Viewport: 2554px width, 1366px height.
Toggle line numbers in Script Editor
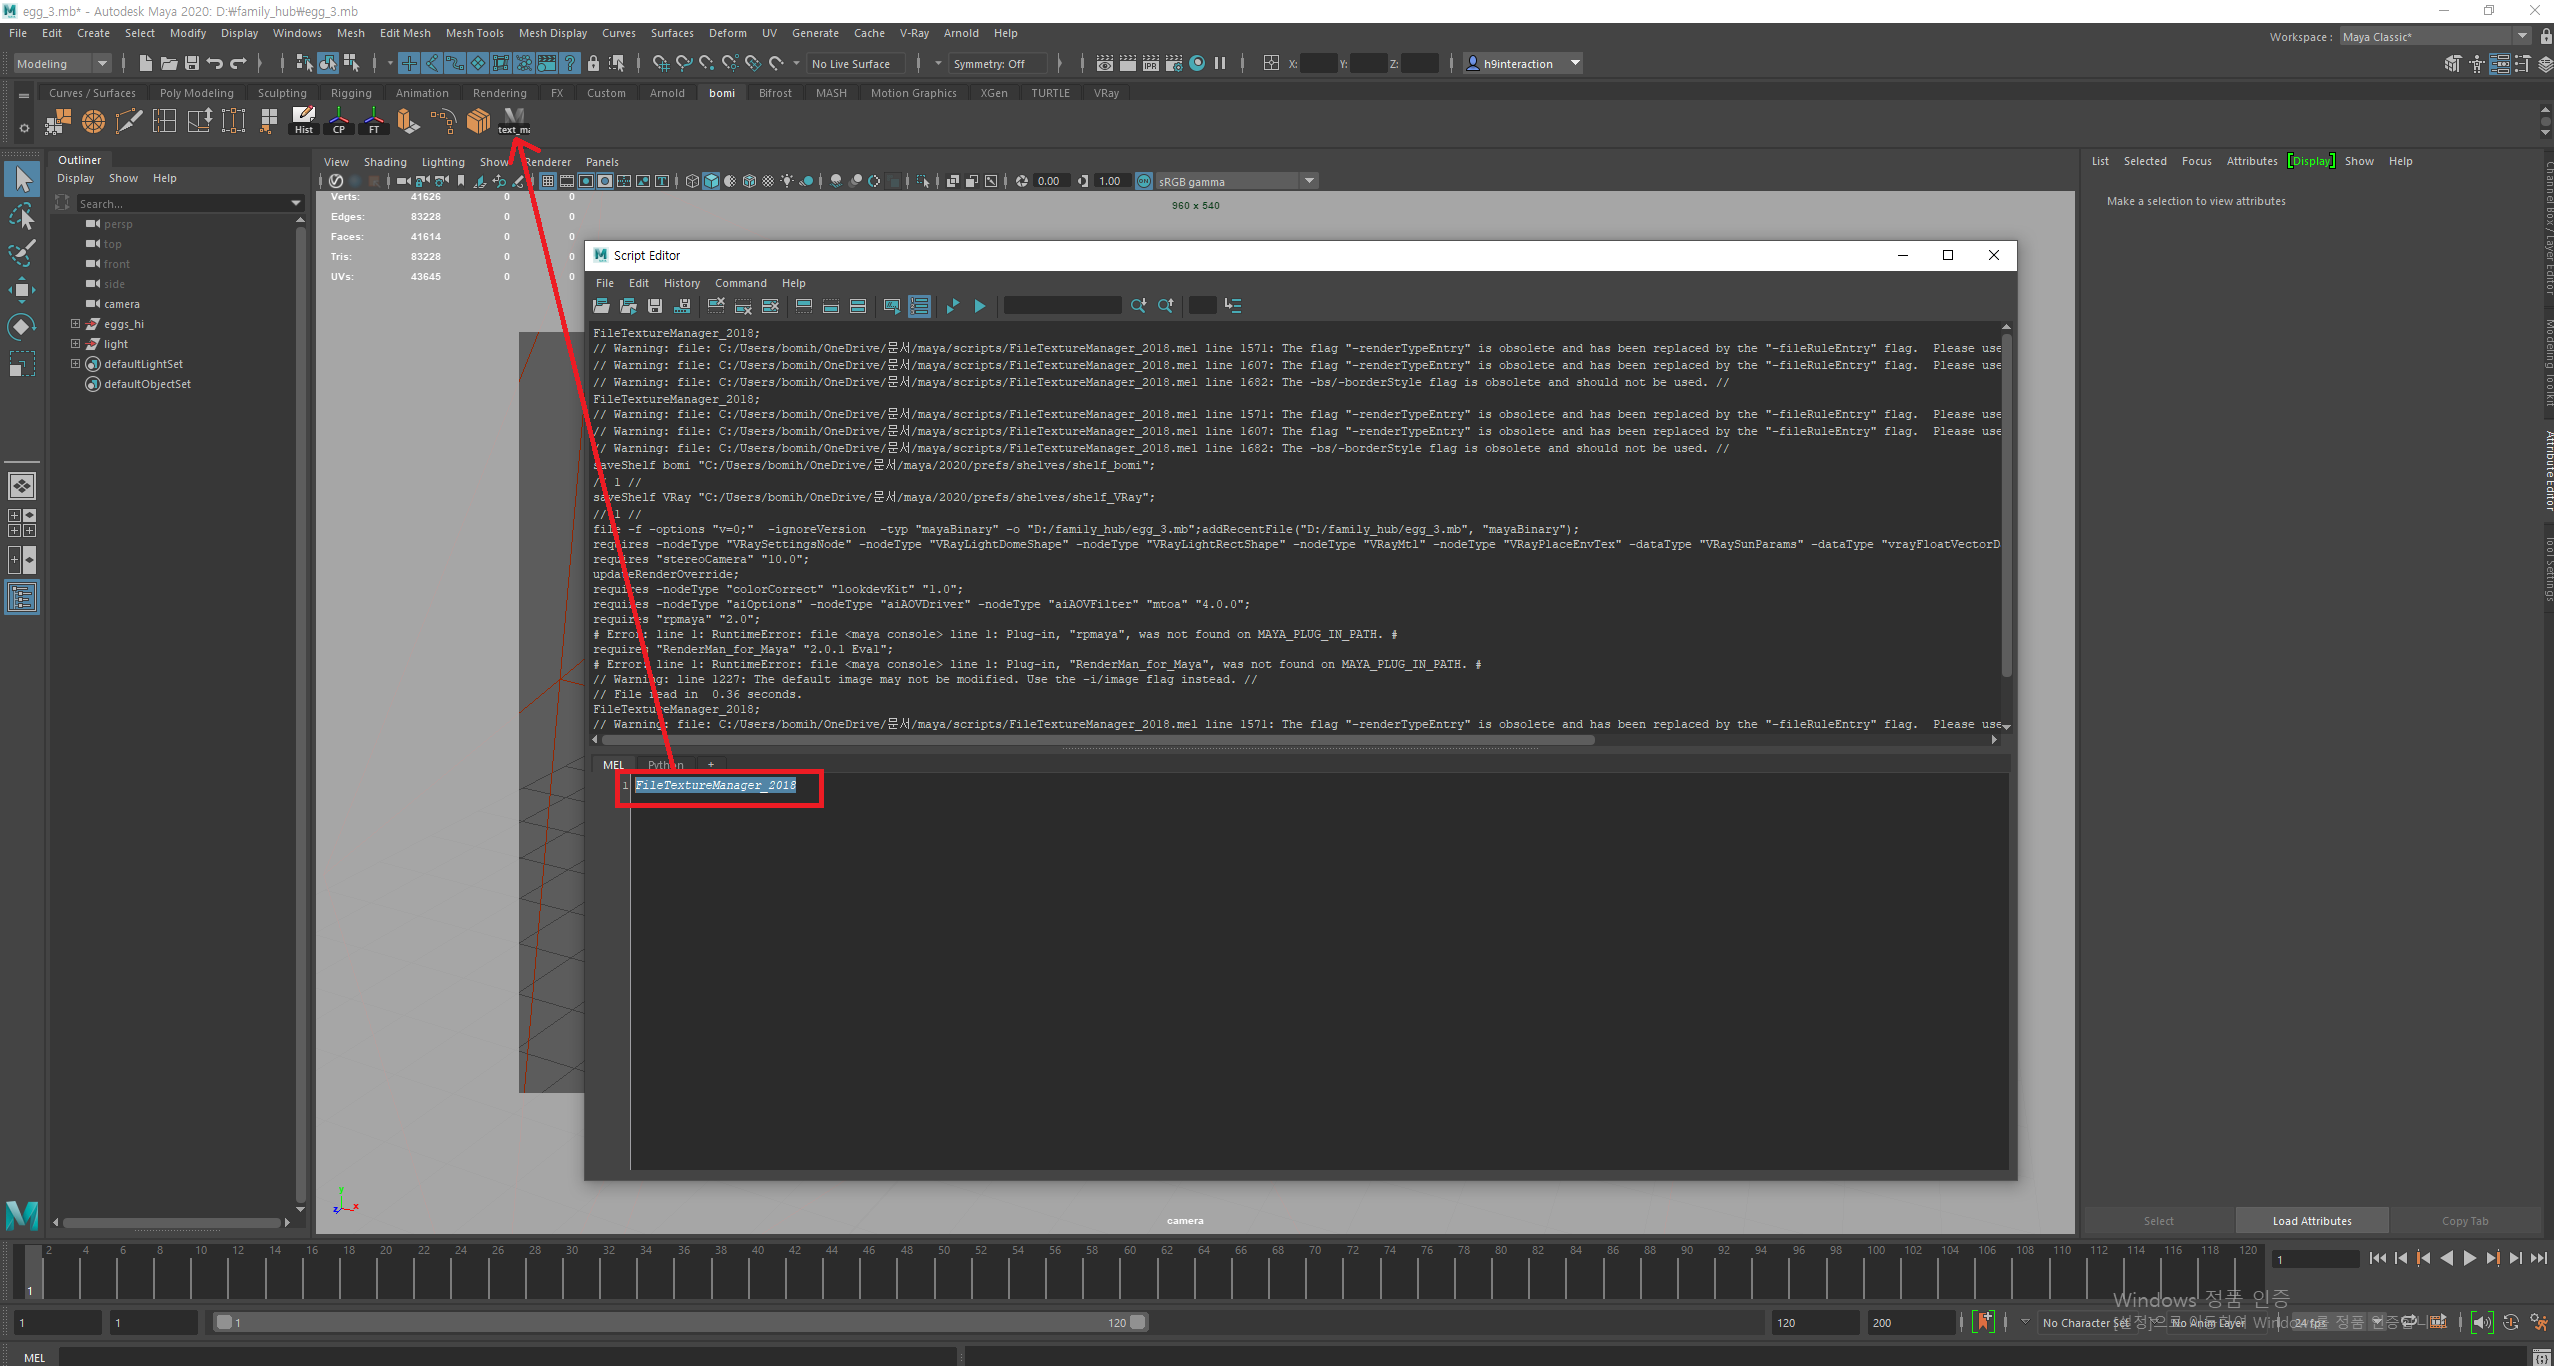tap(919, 306)
